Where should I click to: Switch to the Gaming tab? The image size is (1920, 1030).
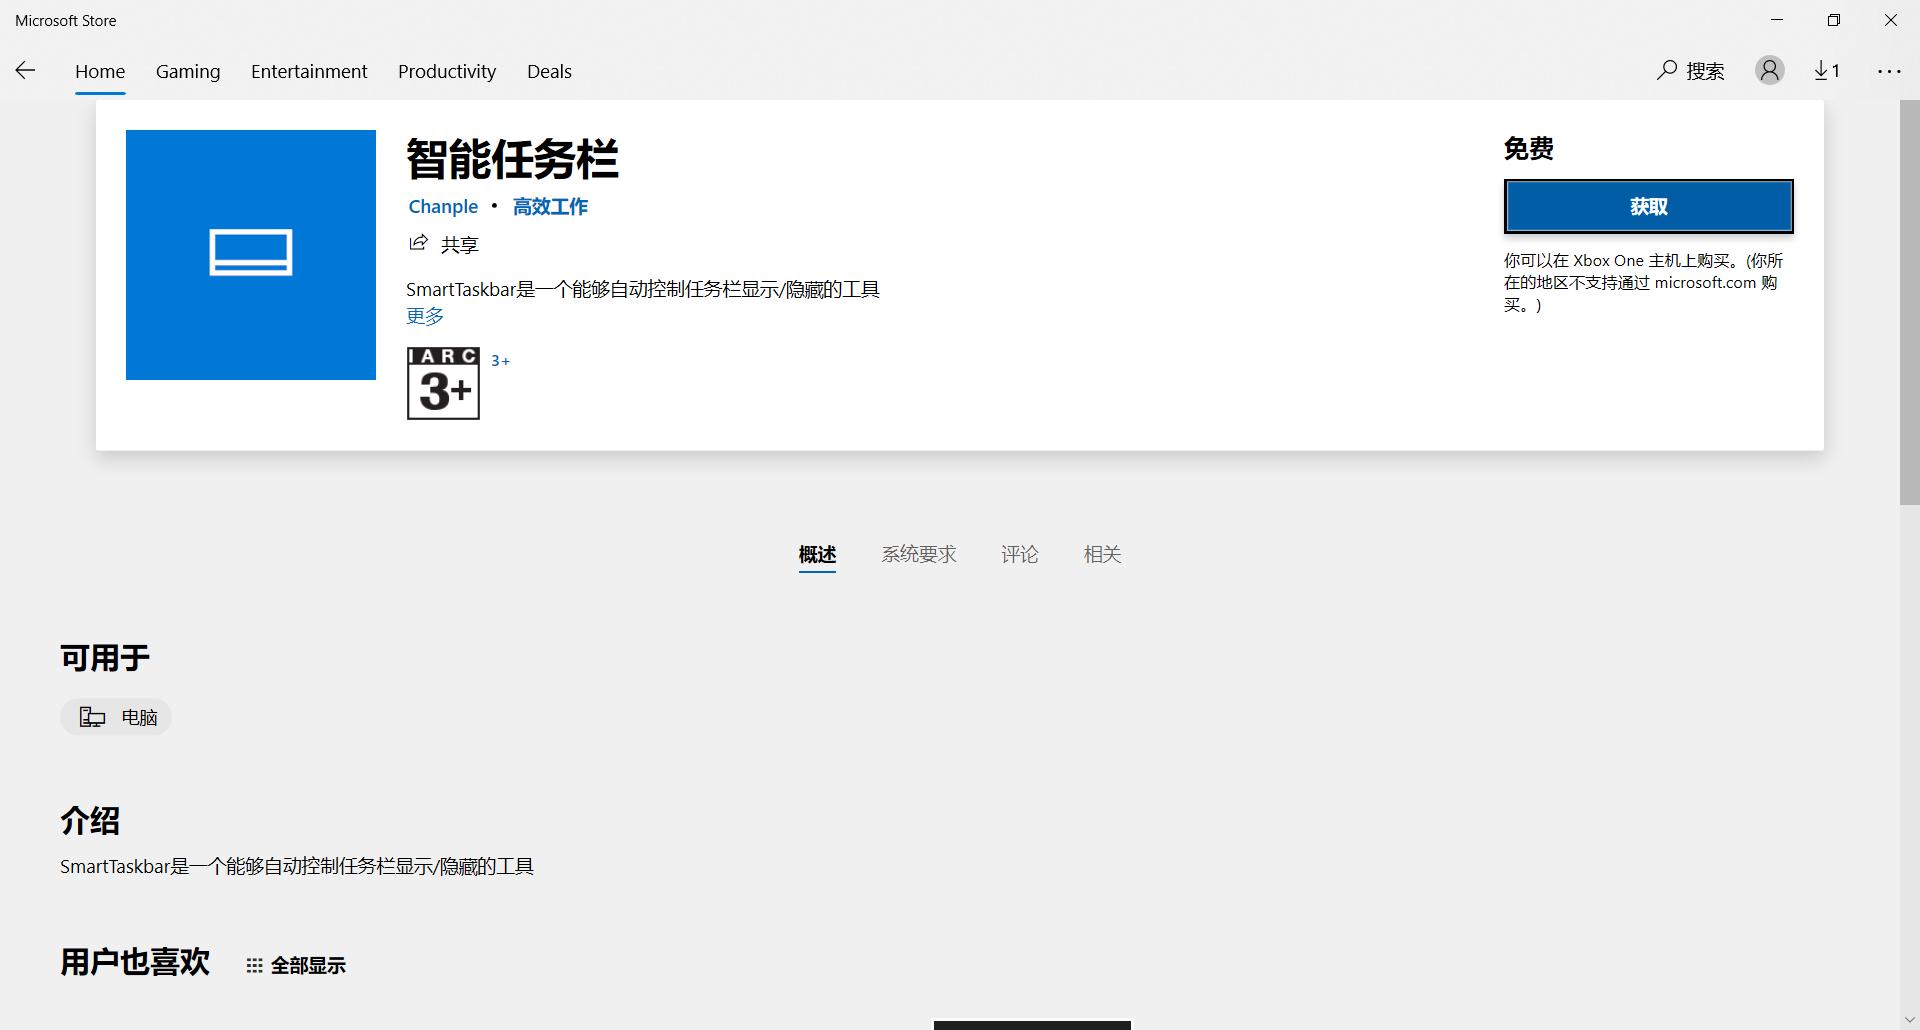coord(187,71)
